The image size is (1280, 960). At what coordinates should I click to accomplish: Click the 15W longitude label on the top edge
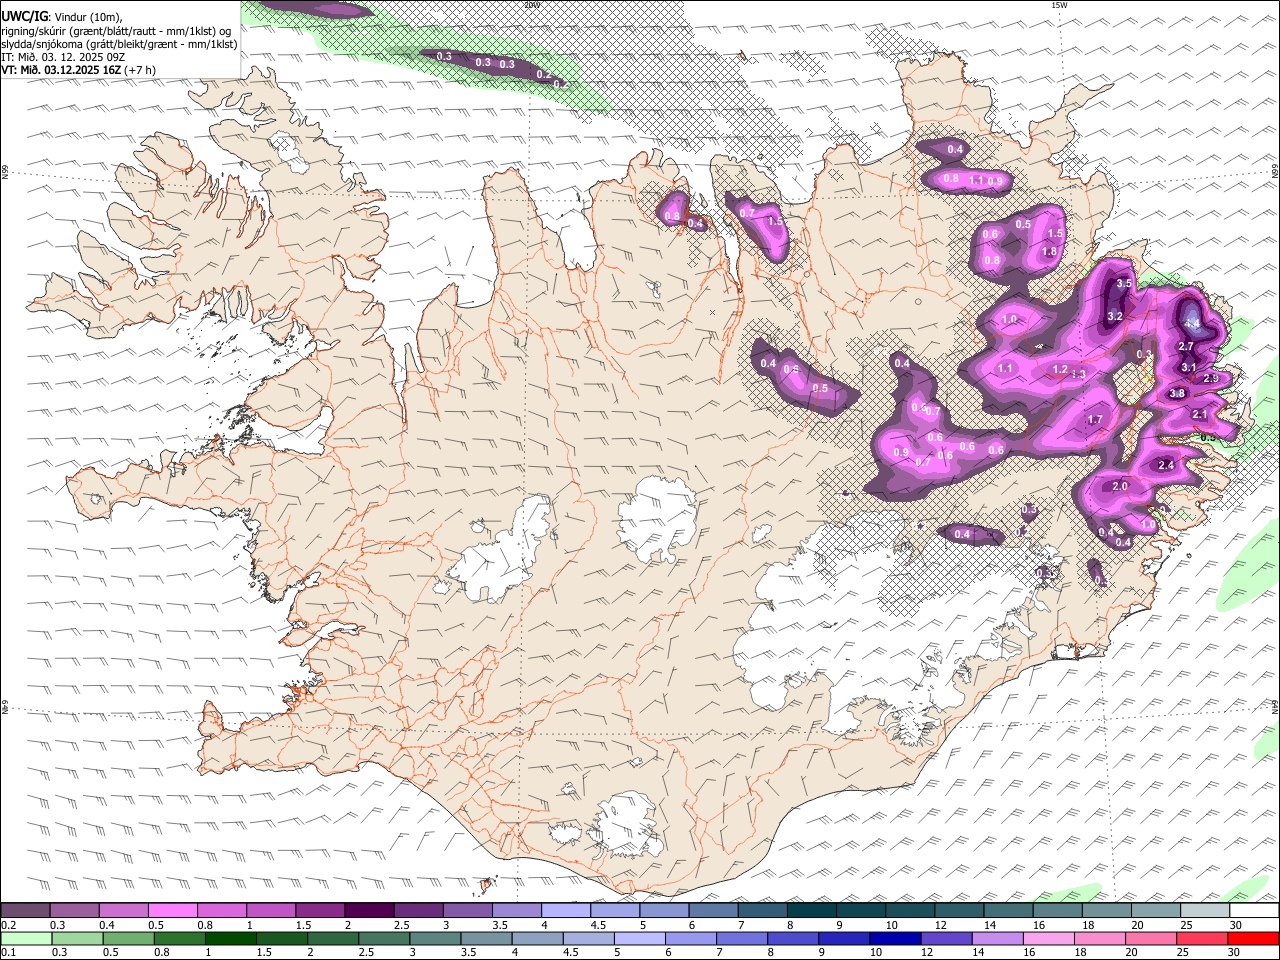coord(1059,5)
